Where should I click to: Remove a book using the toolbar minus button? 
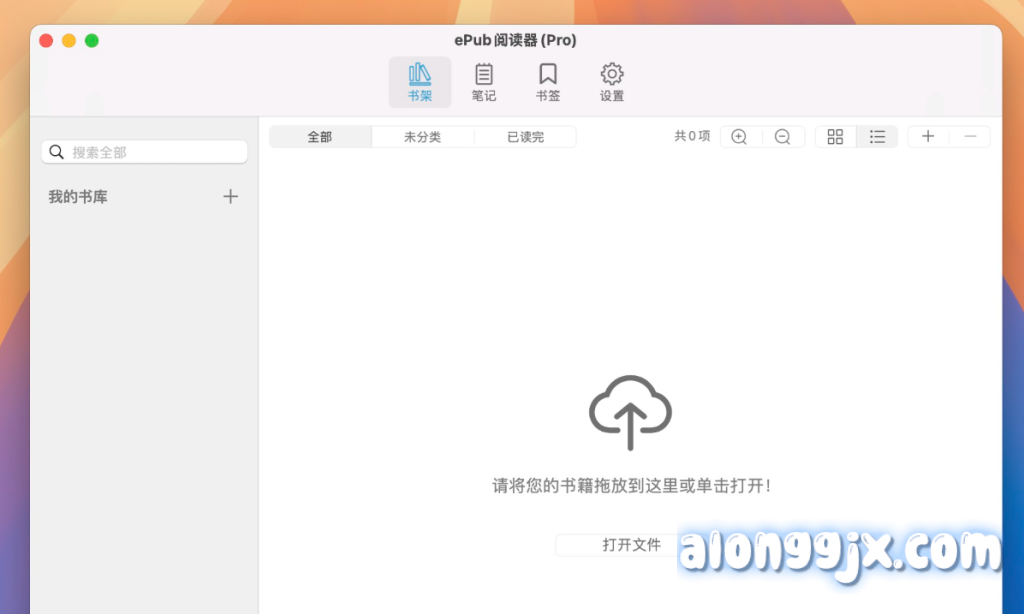tap(970, 137)
